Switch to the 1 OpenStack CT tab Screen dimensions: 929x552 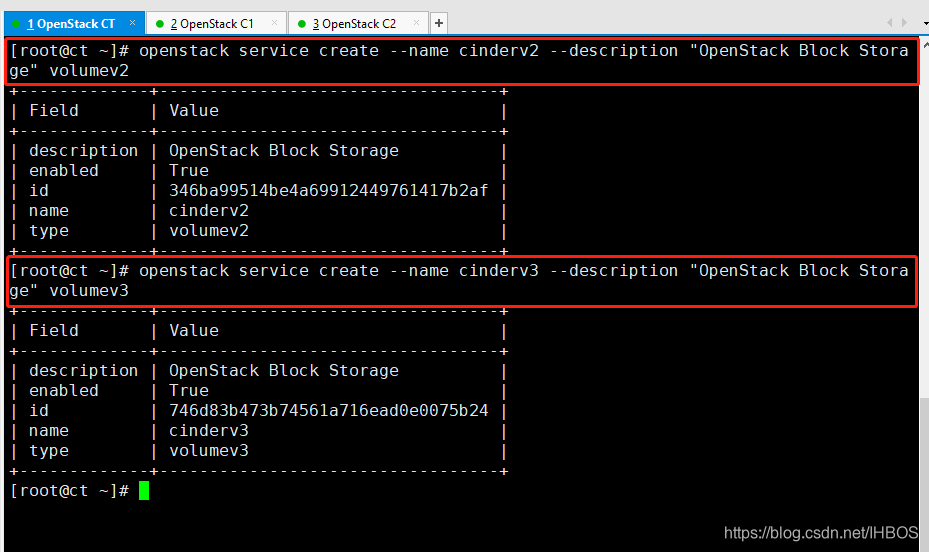(x=73, y=24)
